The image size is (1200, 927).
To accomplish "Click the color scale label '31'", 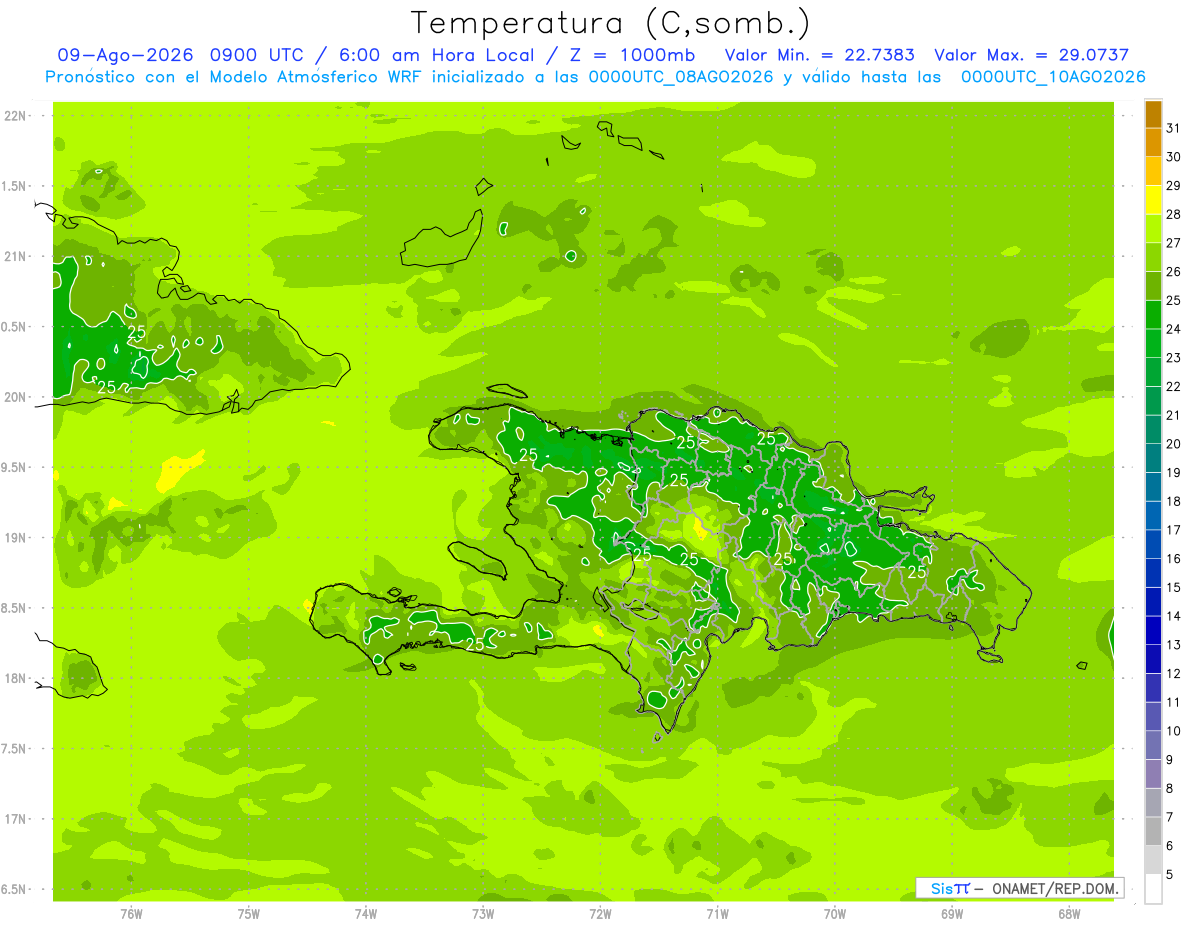I will 1173,128.
